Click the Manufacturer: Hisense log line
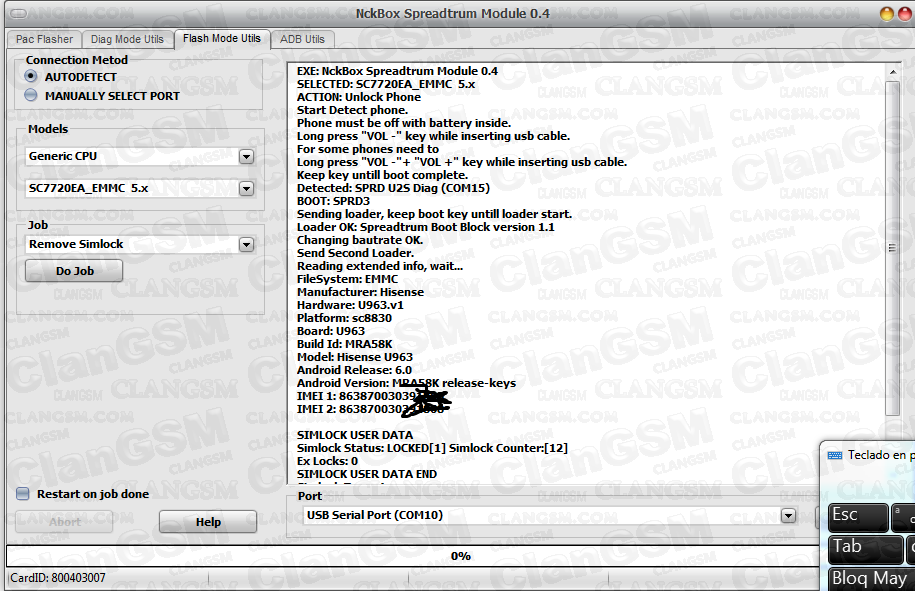Viewport: 915px width, 591px height. [x=361, y=292]
